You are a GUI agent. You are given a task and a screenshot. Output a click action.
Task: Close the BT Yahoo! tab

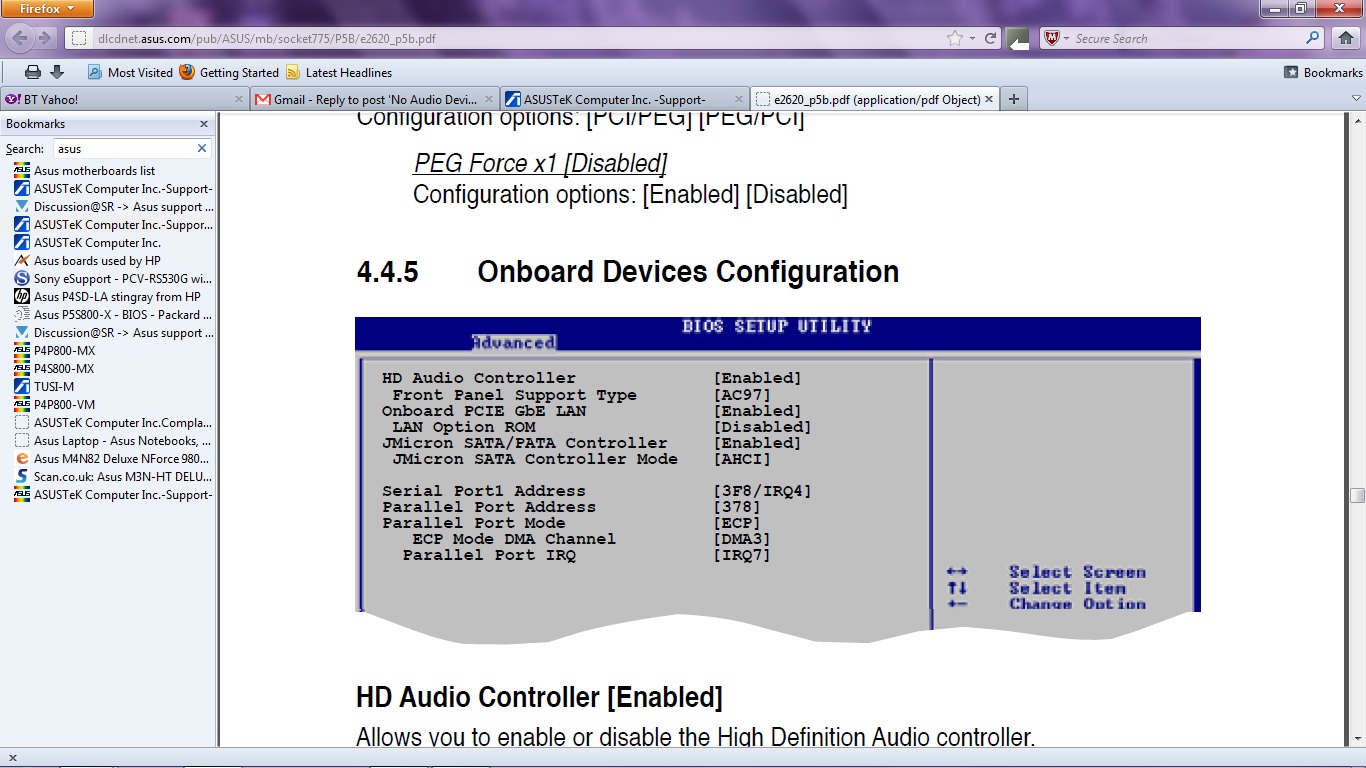[x=239, y=99]
